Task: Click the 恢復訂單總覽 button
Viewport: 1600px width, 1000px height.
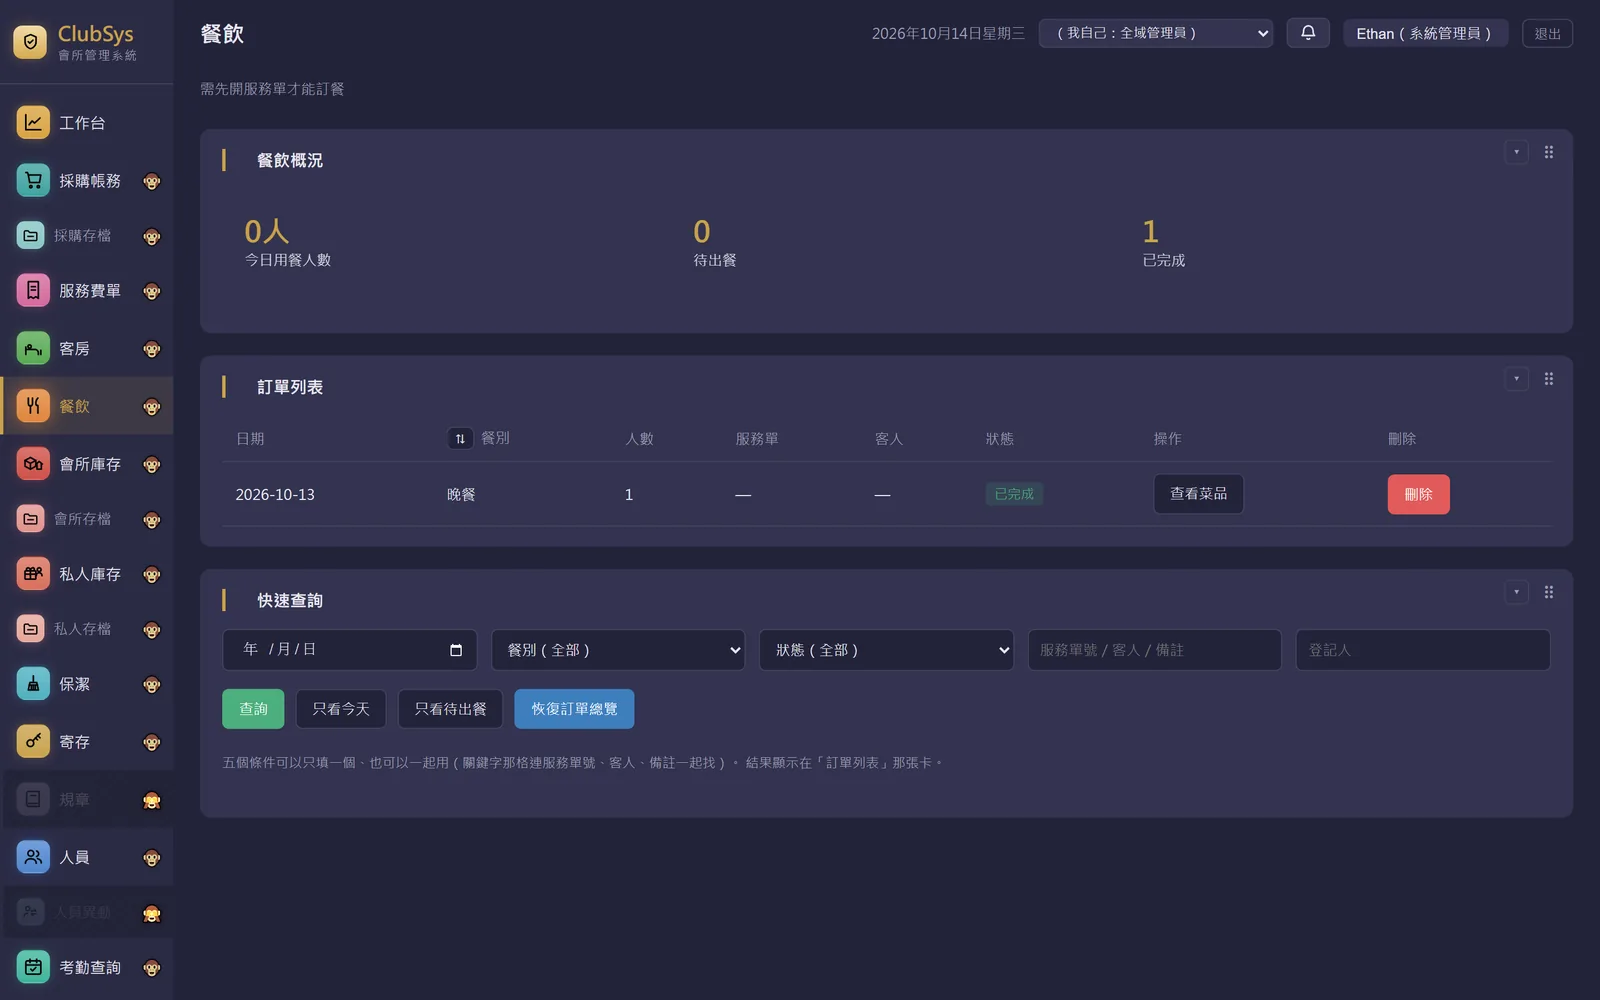Action: pyautogui.click(x=574, y=709)
